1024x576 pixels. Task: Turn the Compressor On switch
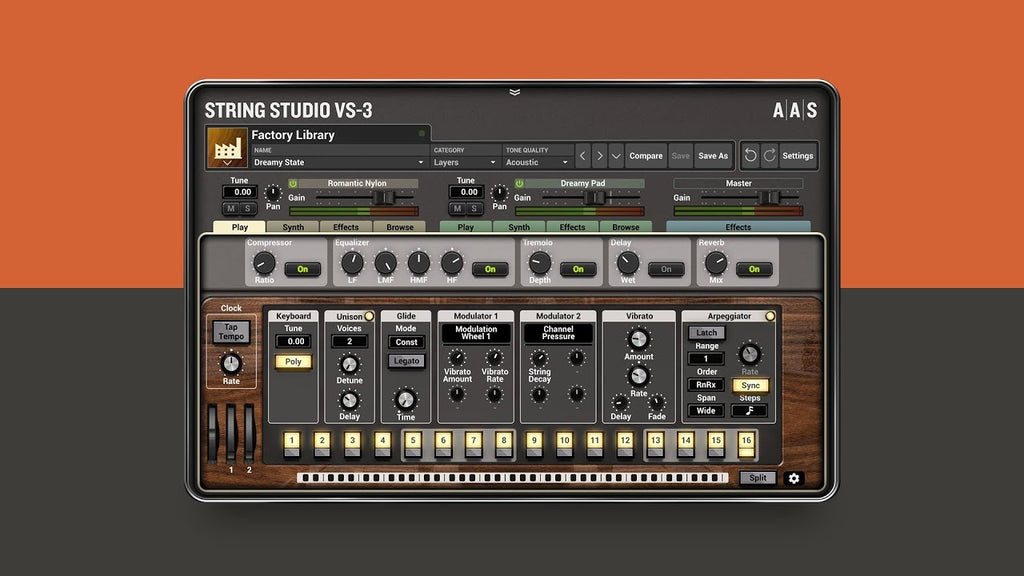pyautogui.click(x=302, y=269)
